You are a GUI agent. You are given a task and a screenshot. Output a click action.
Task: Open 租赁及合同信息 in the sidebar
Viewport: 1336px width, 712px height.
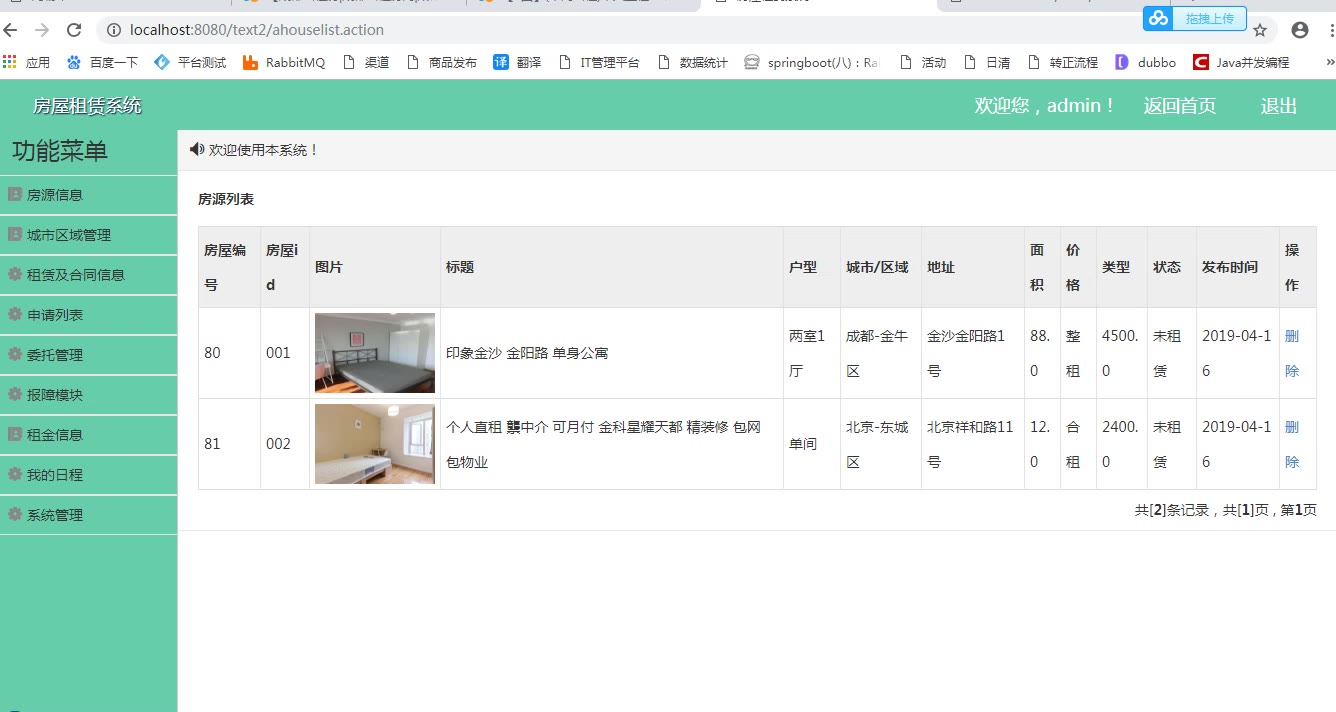(x=75, y=275)
